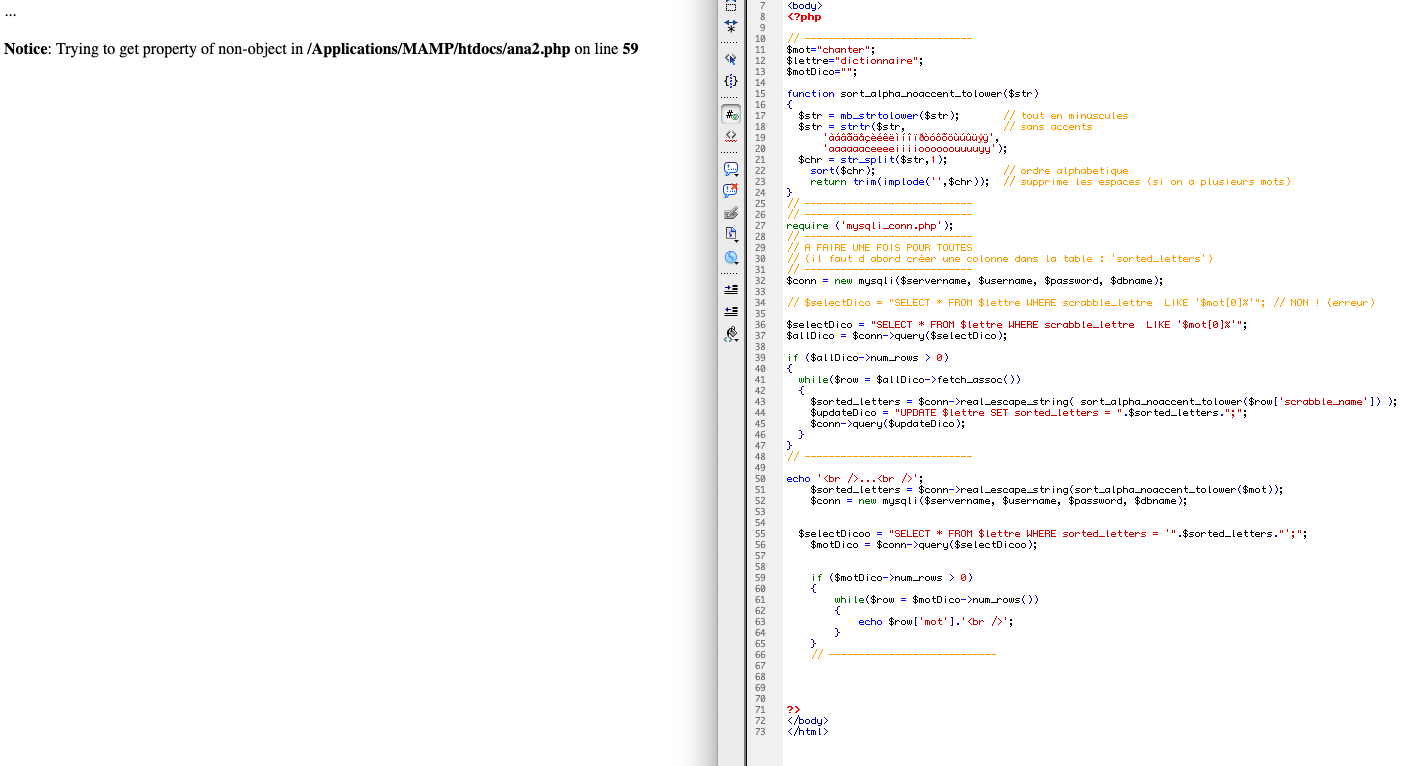The width and height of the screenshot is (1422, 766).
Task: Click function sort_alpha_noaccent_tolower declaration
Action: coord(913,94)
